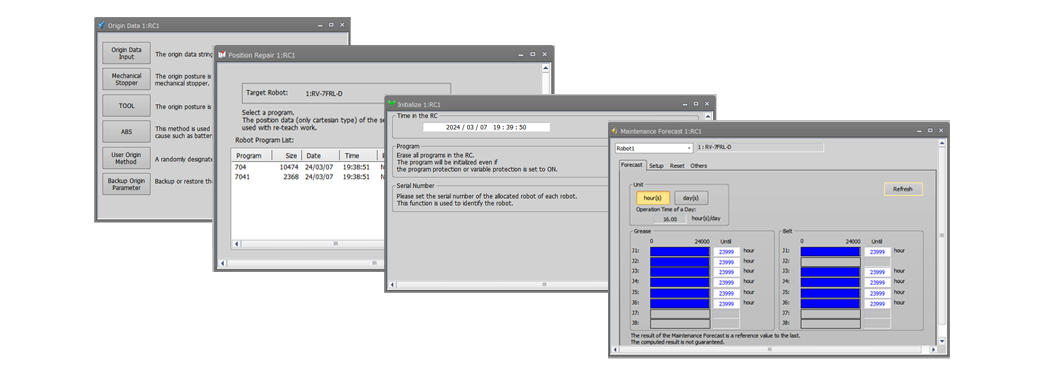Choose the Mechanical Stopper origin method
1060x370 pixels.
126,80
